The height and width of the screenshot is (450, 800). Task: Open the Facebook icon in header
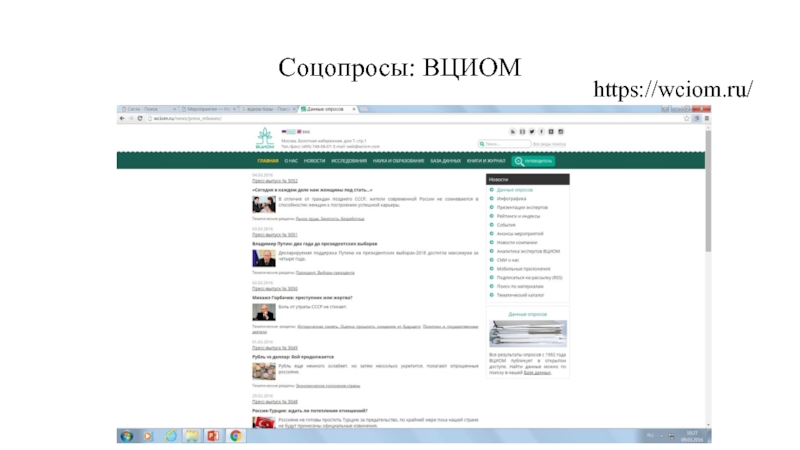coord(541,132)
